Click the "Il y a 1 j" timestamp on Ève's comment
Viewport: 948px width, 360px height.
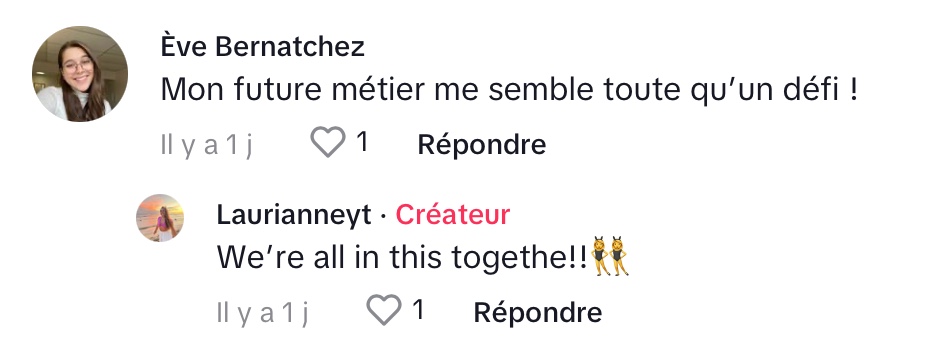coord(207,146)
